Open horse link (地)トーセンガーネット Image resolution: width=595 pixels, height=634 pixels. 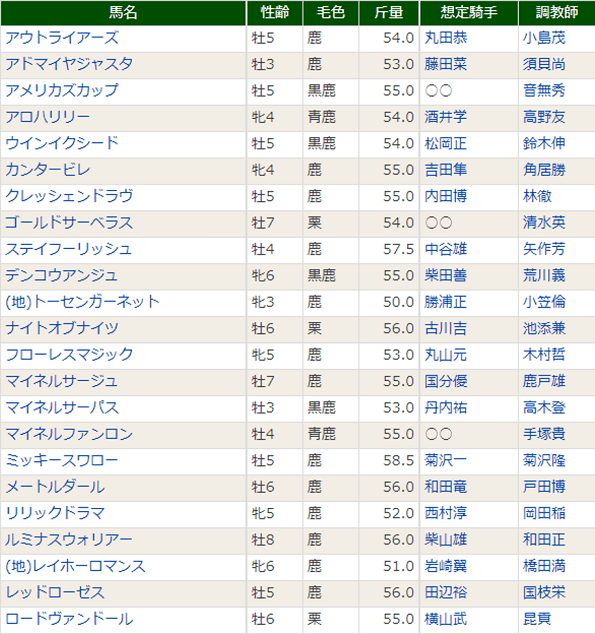82,302
